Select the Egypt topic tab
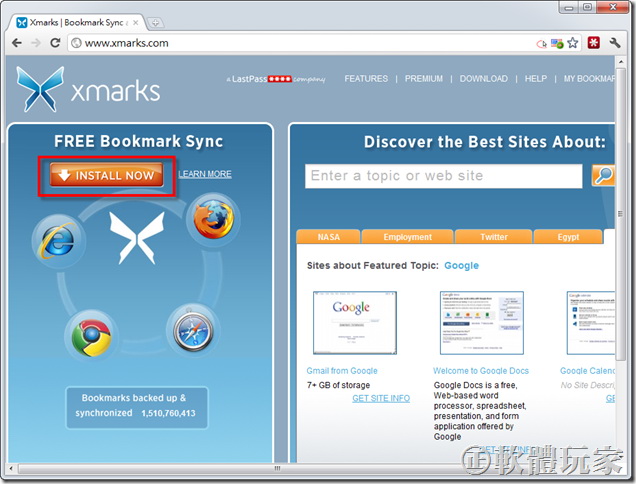Screen dimensions: 636x484 [568, 237]
